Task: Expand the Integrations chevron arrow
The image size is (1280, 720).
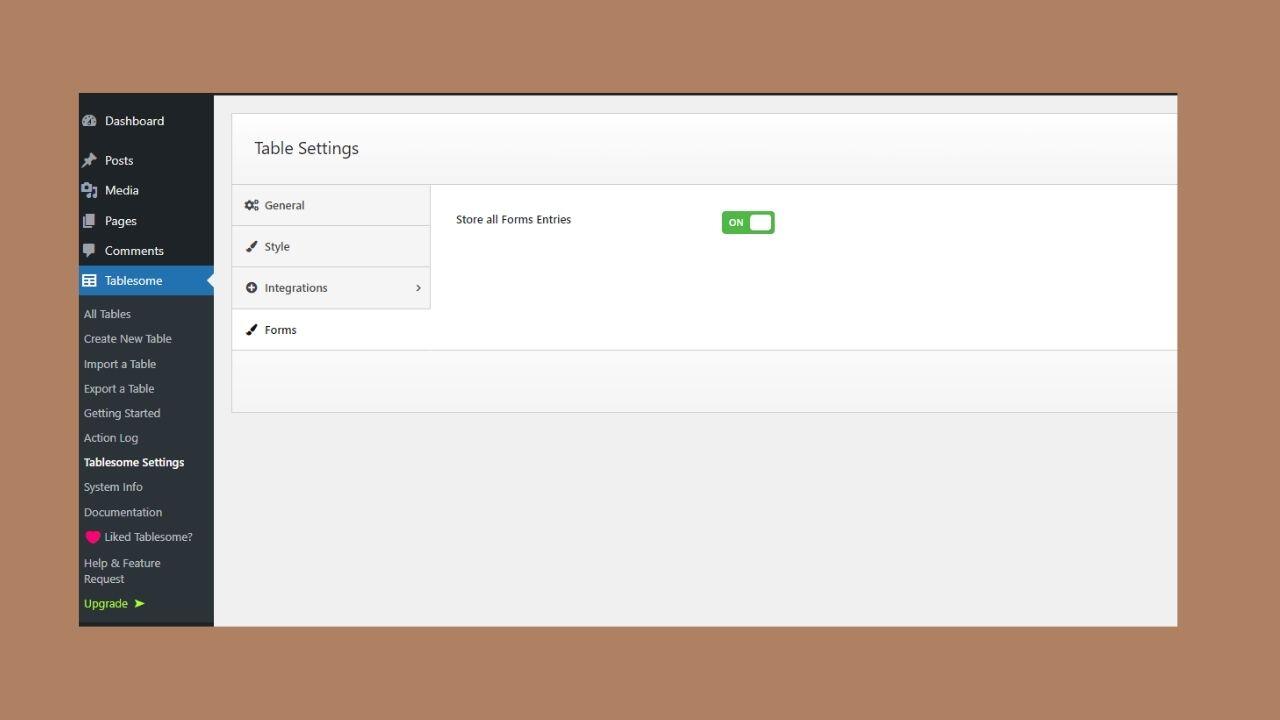Action: [418, 288]
